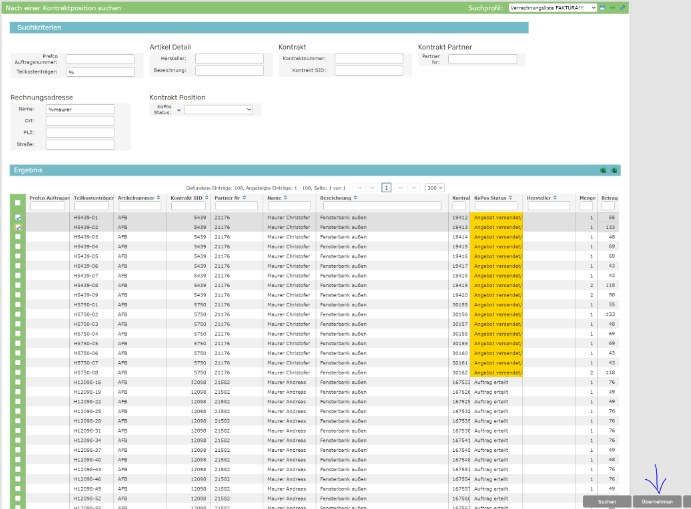This screenshot has width=691, height=509.
Task: Click the Suchen button
Action: coord(606,500)
